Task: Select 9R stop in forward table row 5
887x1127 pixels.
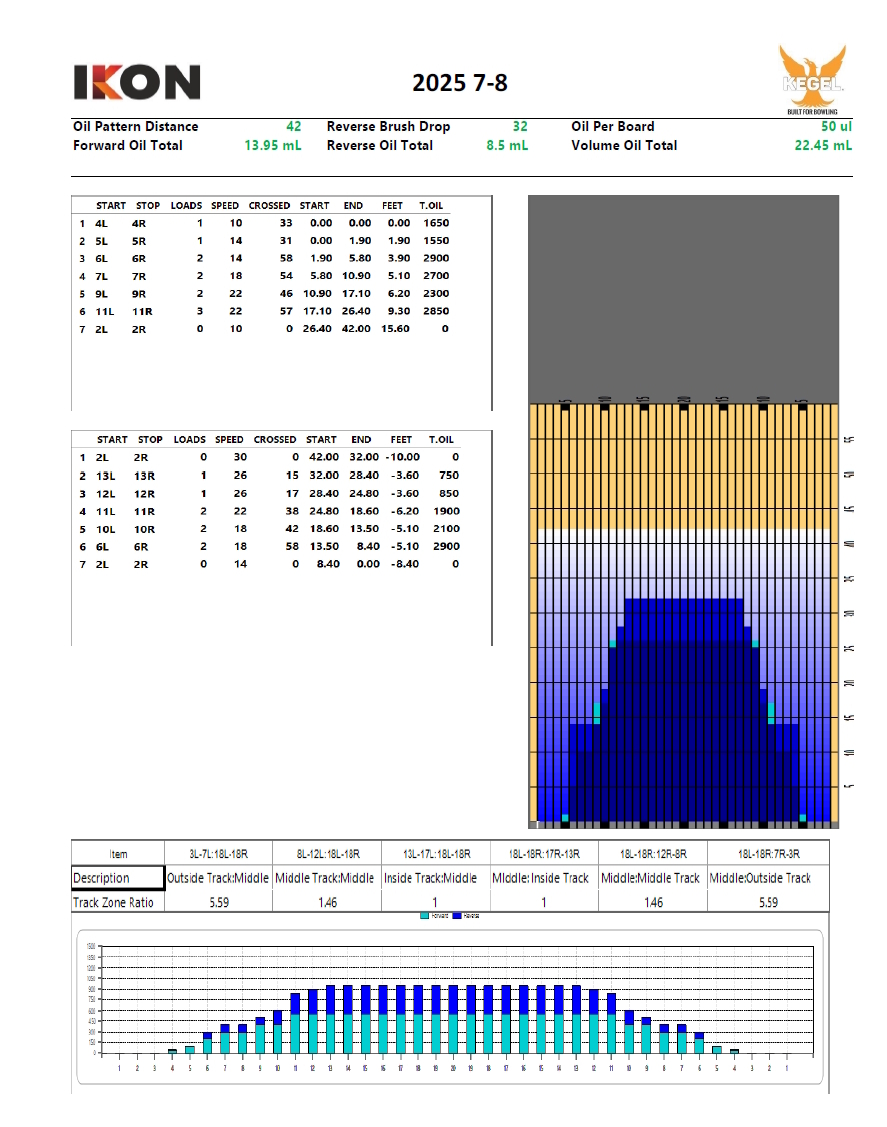Action: pos(139,294)
